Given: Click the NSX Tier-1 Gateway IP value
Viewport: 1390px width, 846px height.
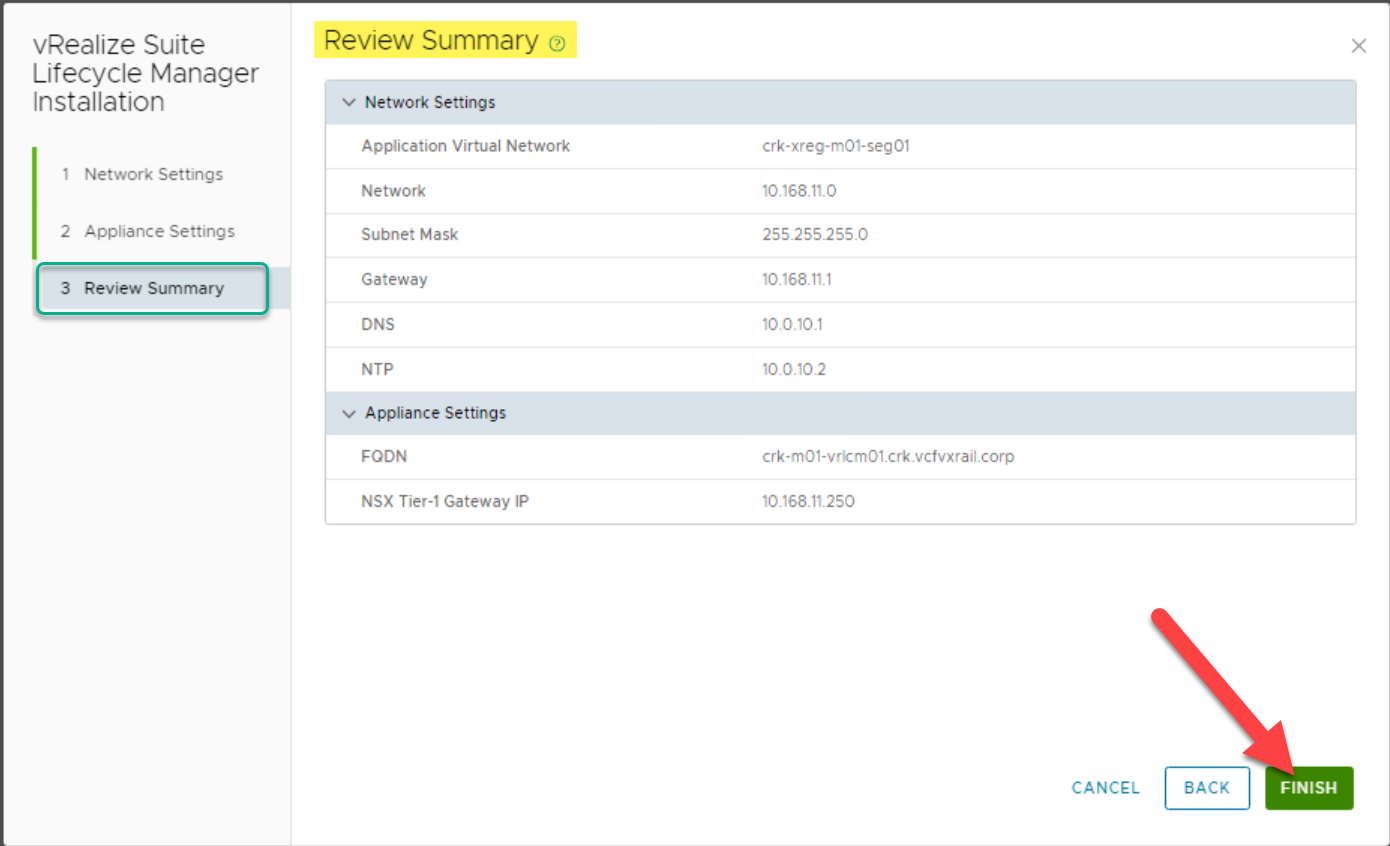Looking at the screenshot, I should [x=808, y=501].
